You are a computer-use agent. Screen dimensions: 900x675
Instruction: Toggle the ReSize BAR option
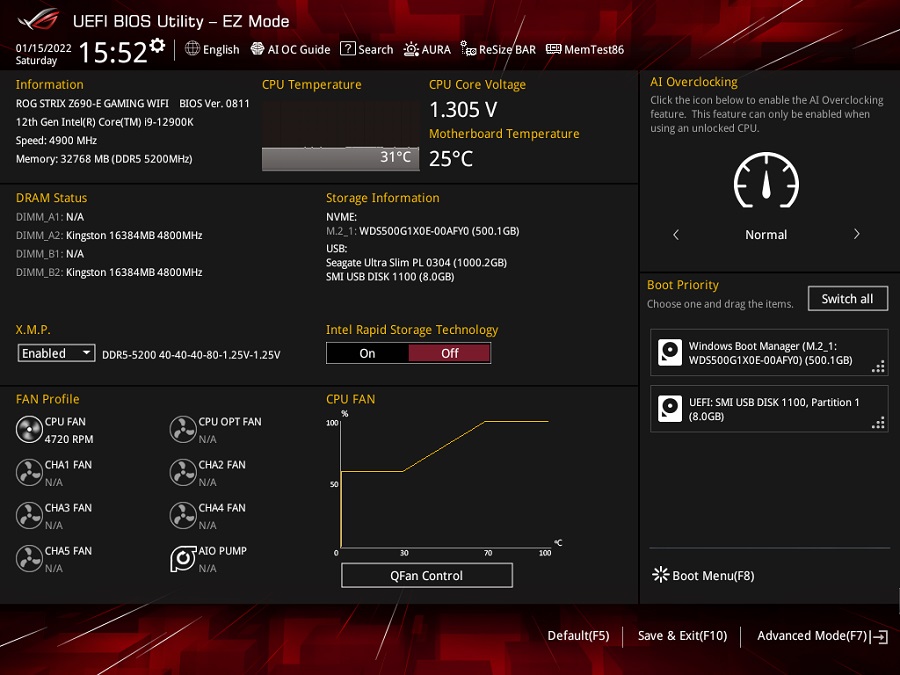[498, 49]
